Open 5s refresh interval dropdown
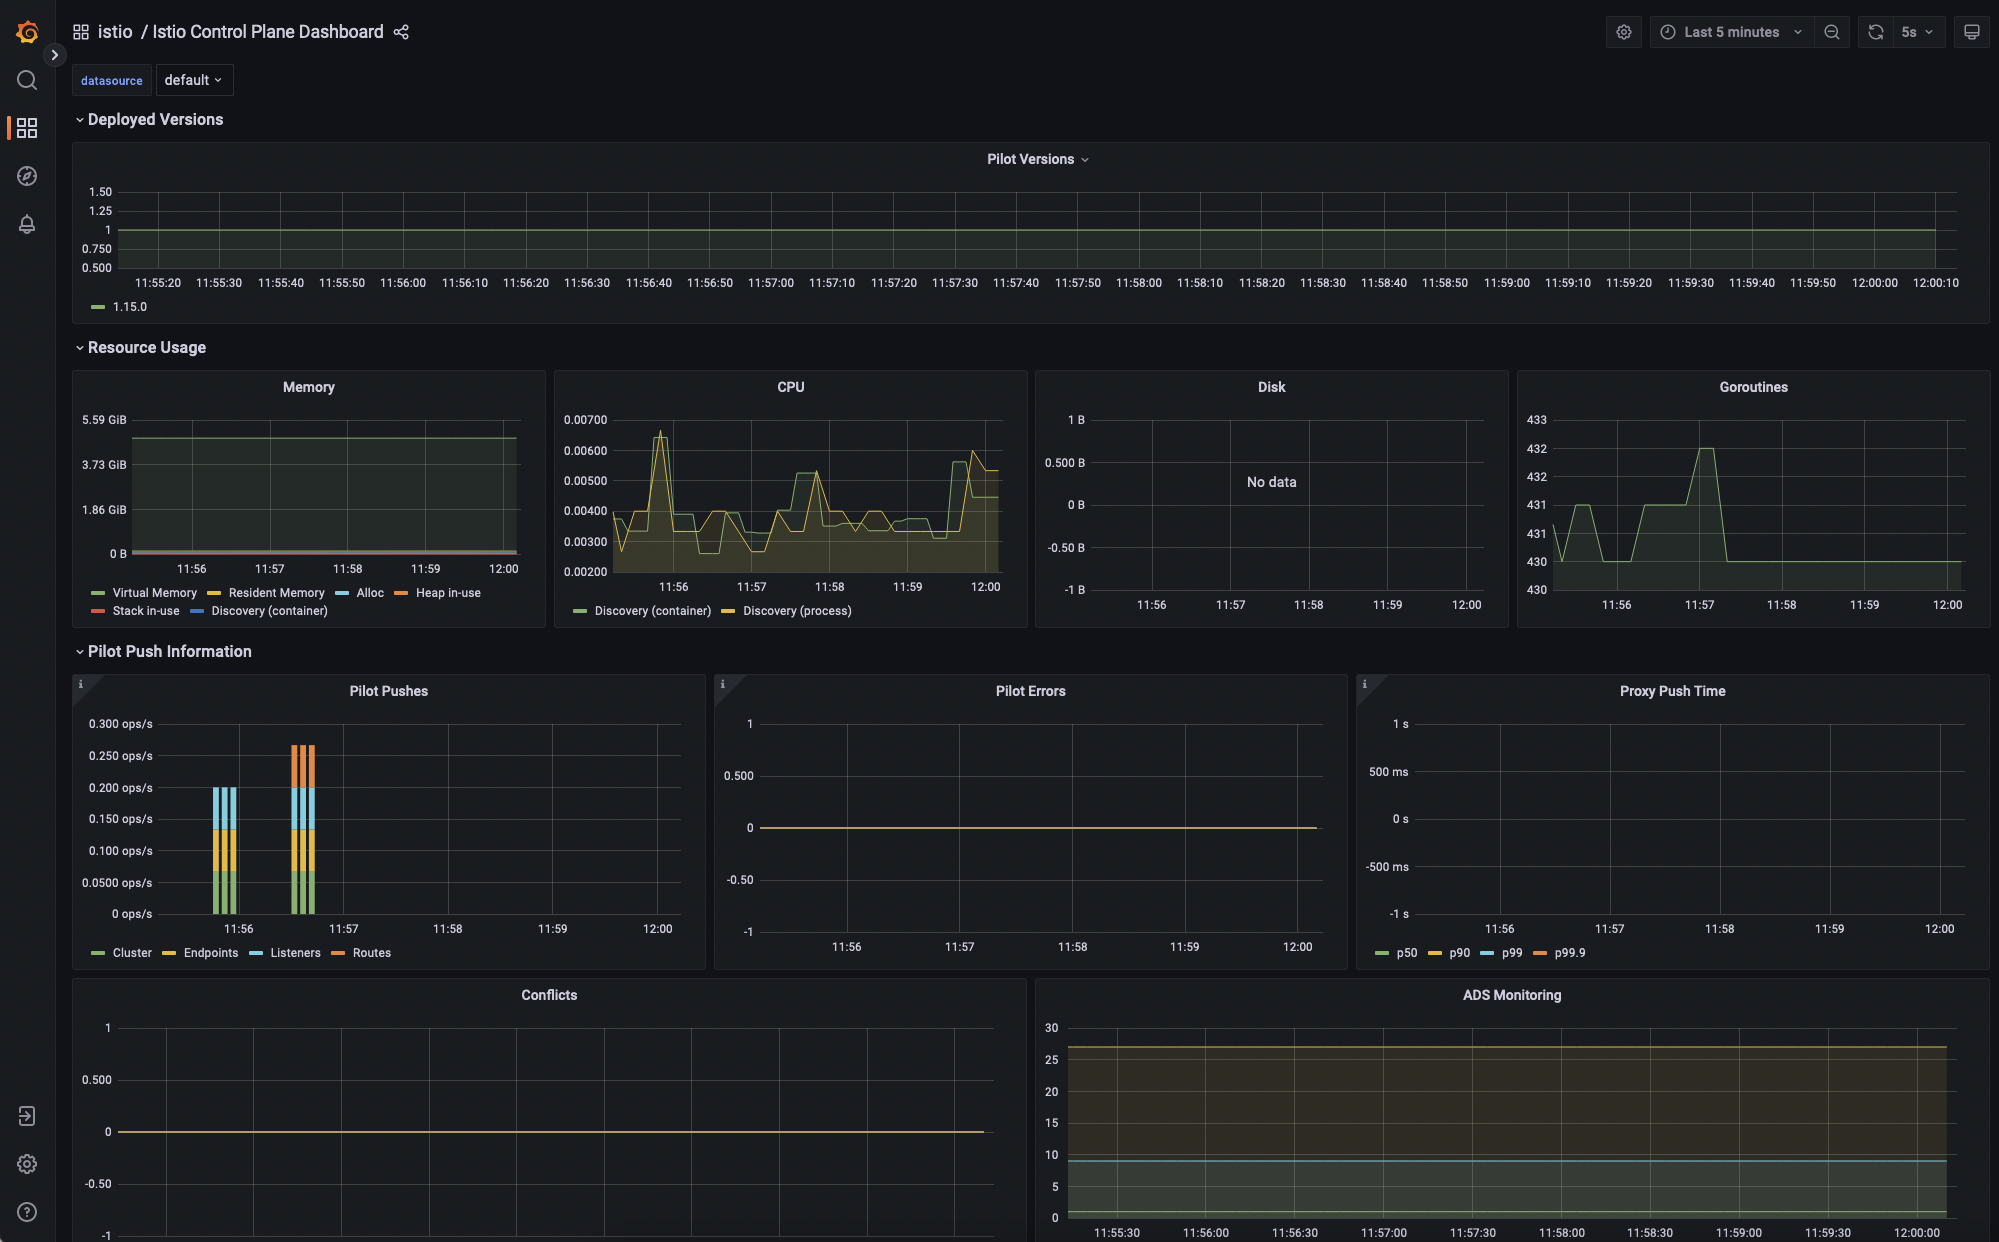The image size is (1999, 1242). [x=1918, y=32]
